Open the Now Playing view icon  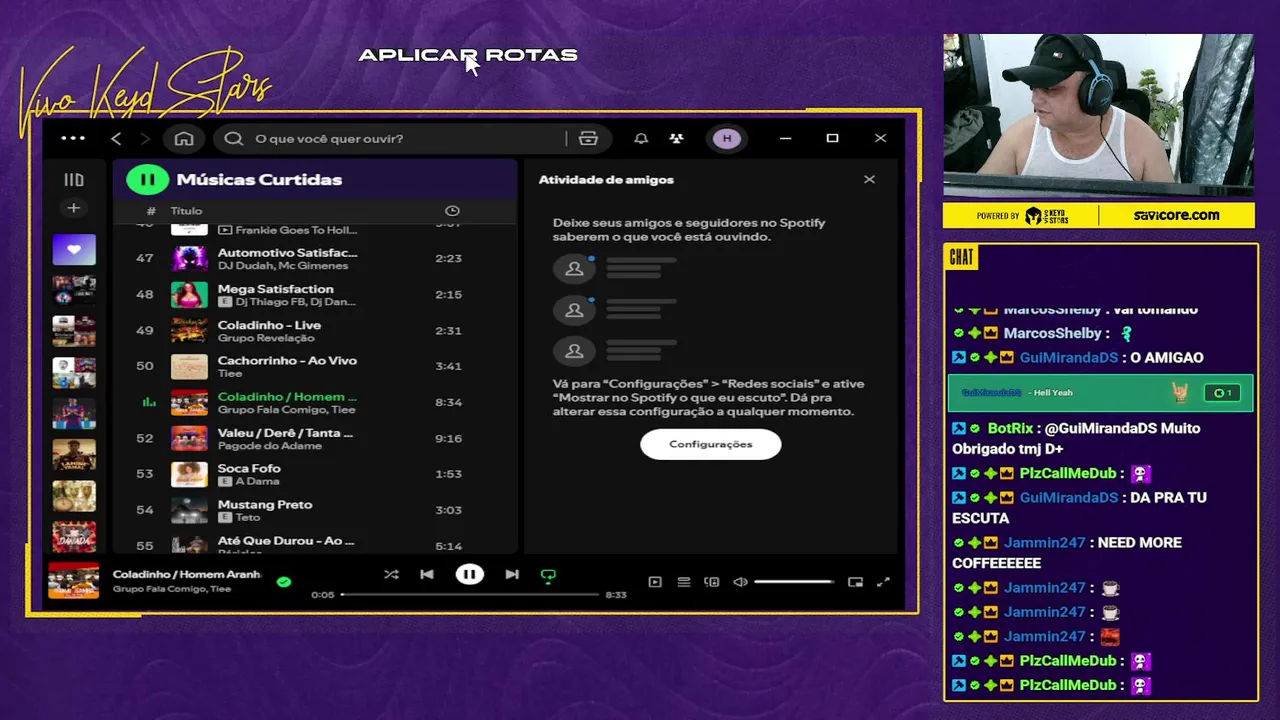point(655,582)
